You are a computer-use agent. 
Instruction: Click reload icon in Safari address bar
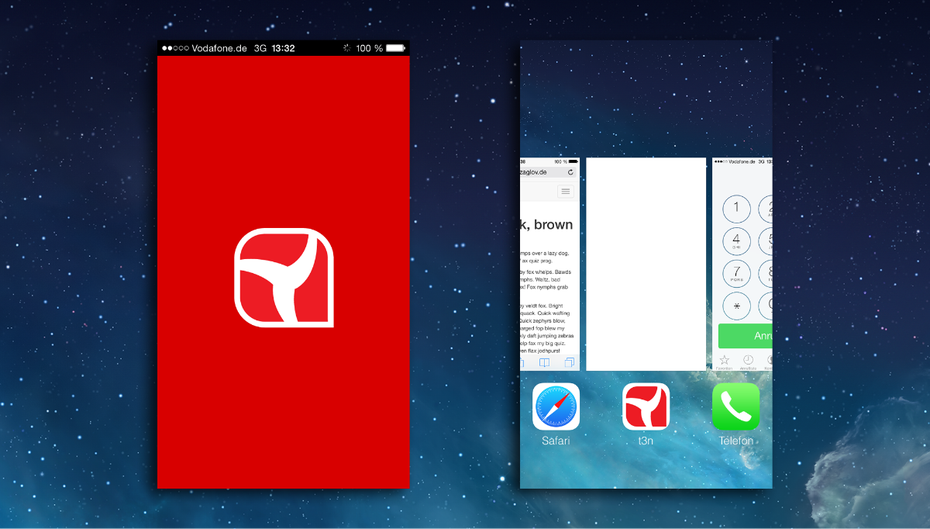click(571, 172)
